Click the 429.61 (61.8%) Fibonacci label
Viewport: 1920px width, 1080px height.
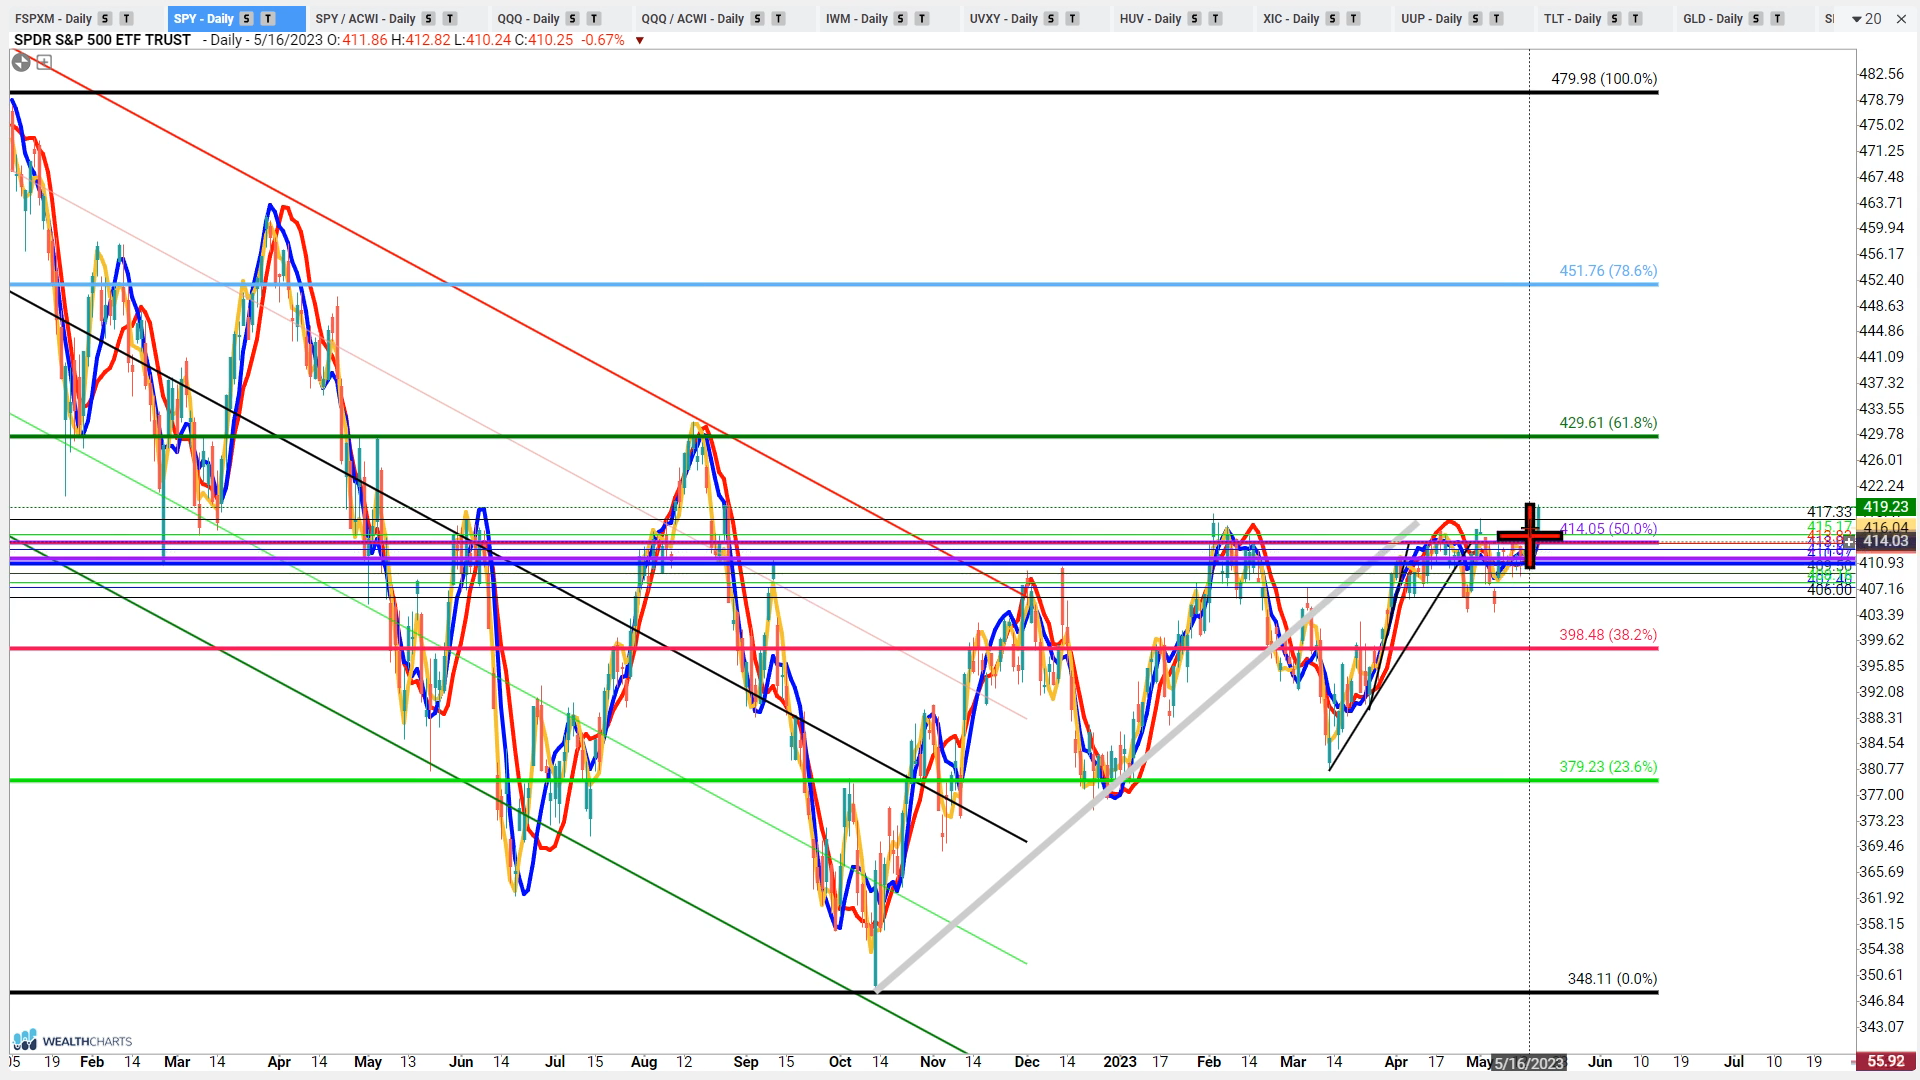pos(1608,423)
